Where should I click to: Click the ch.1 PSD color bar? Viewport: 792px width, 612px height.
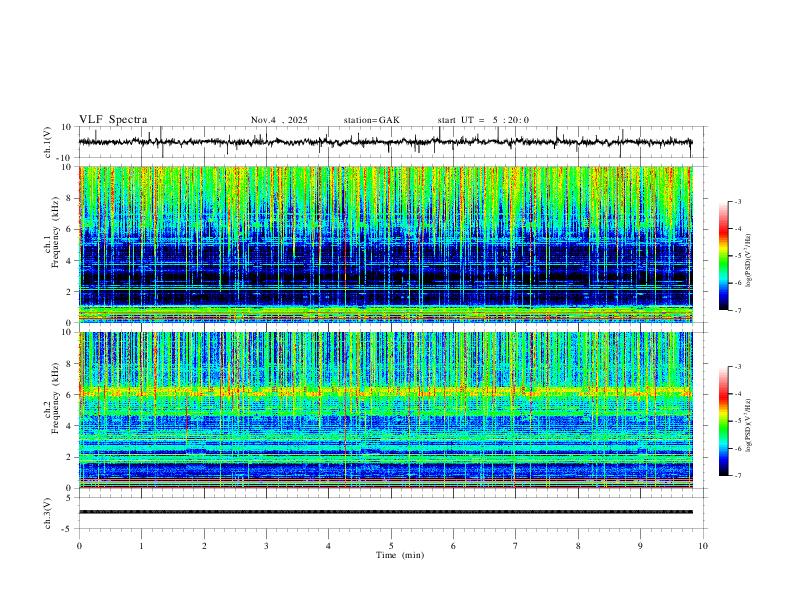(x=723, y=256)
